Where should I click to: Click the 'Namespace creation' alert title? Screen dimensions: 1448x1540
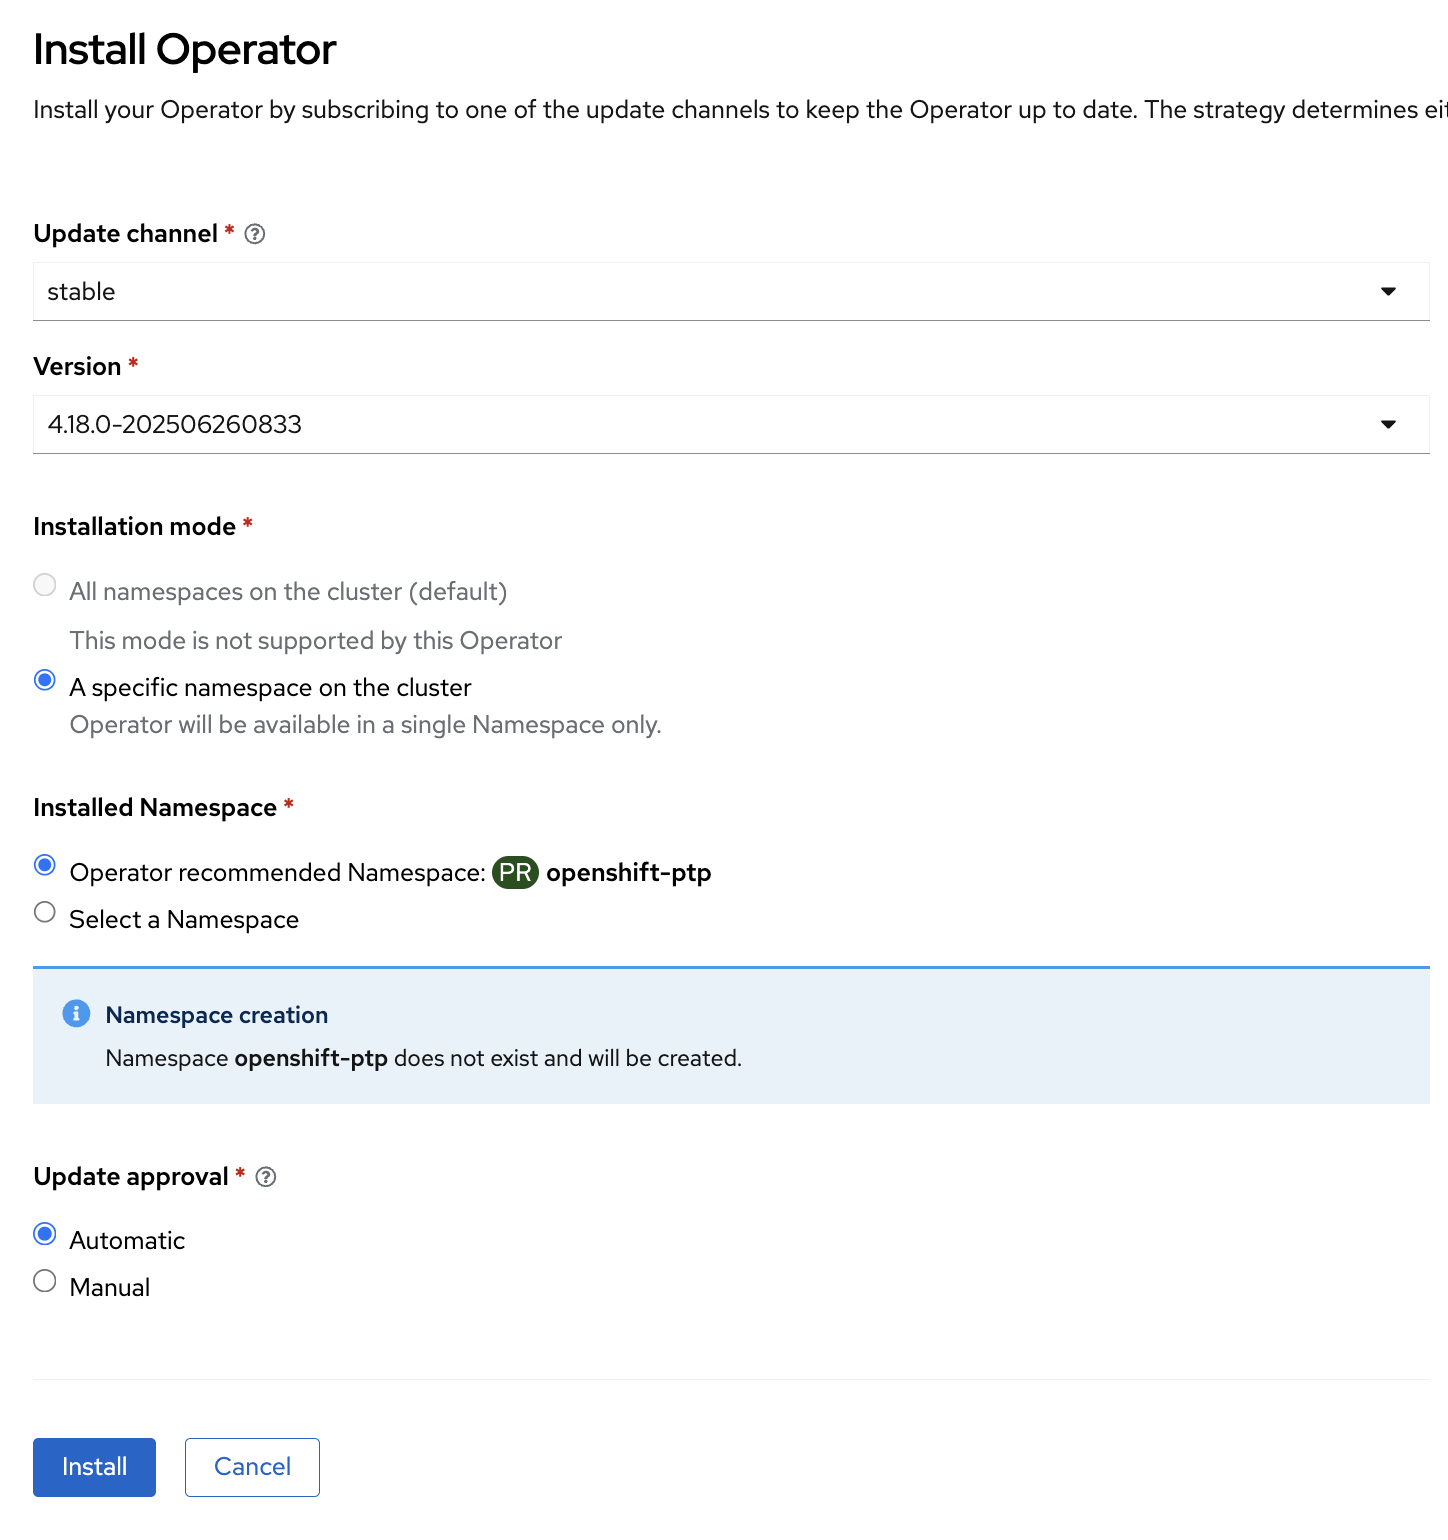tap(217, 1015)
